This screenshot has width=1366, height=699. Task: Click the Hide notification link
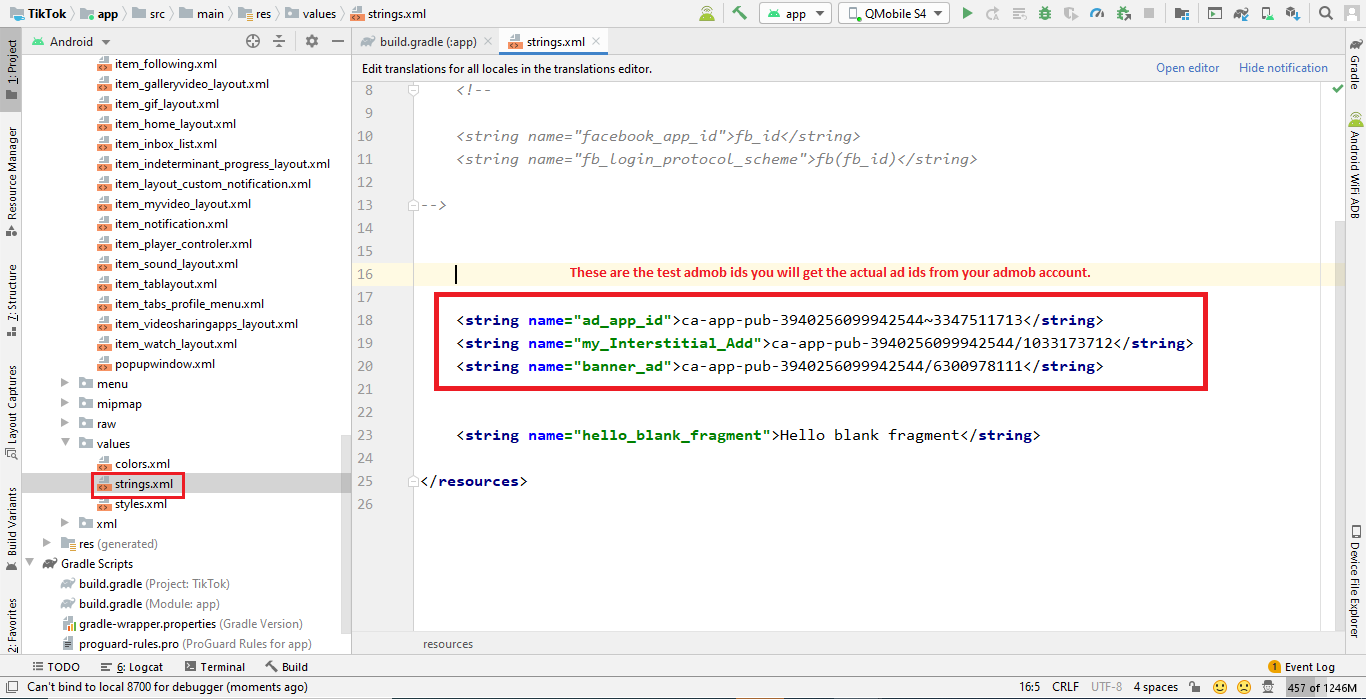pos(1283,68)
